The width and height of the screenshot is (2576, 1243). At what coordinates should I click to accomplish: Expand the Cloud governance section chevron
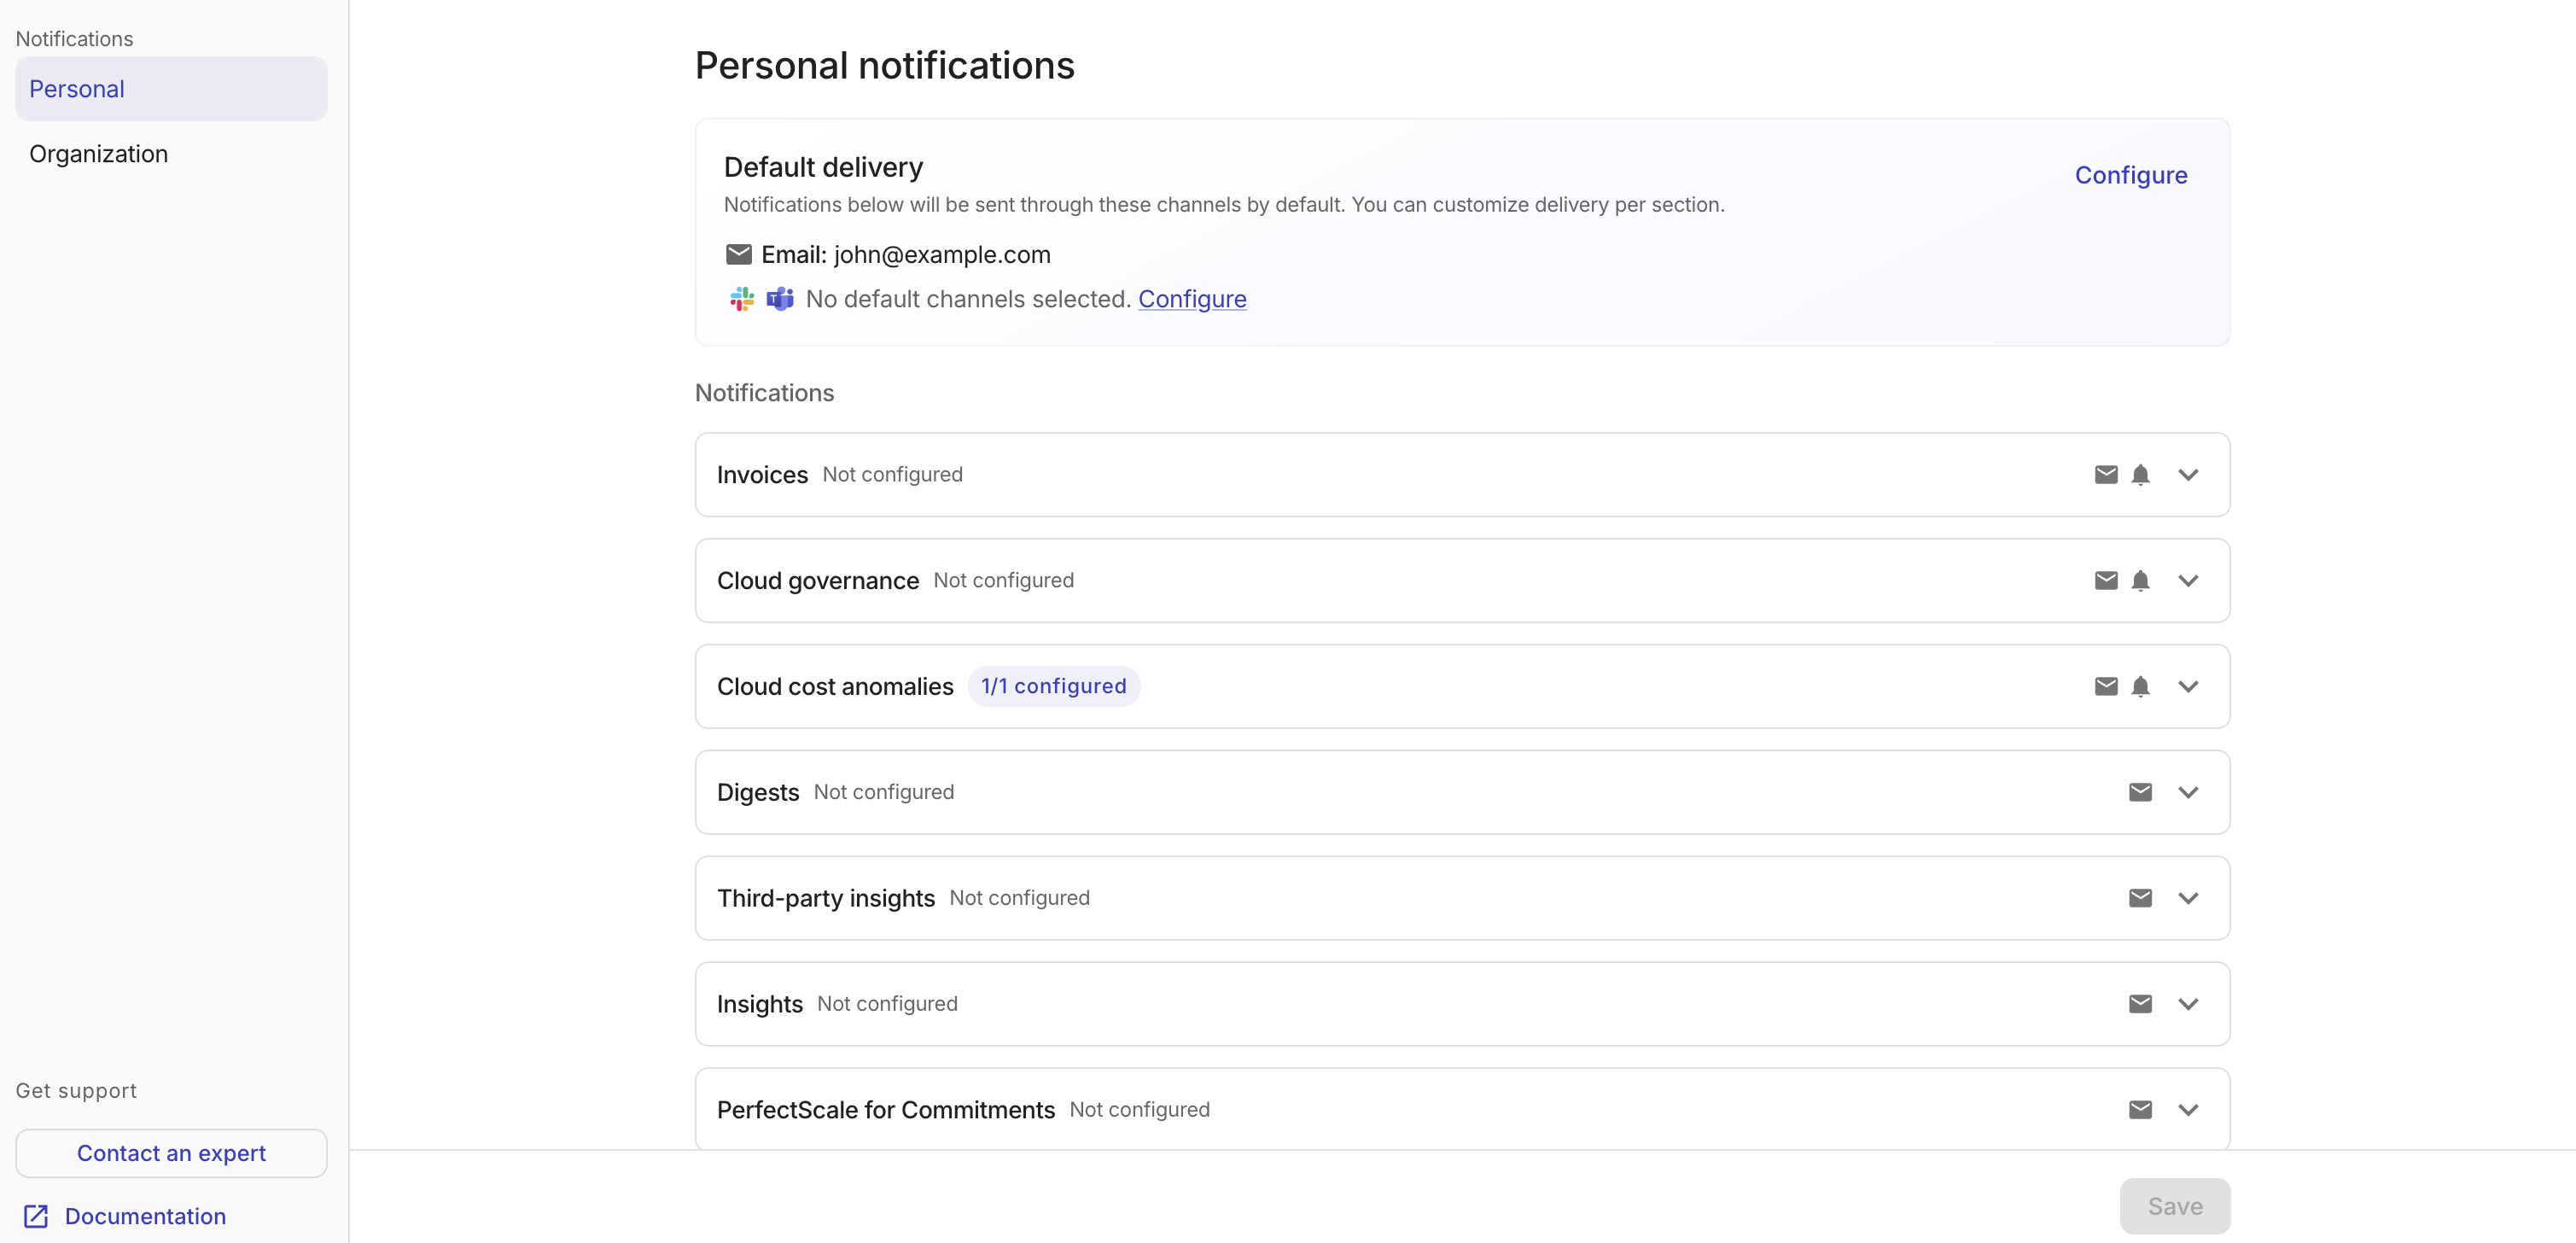click(x=2188, y=580)
